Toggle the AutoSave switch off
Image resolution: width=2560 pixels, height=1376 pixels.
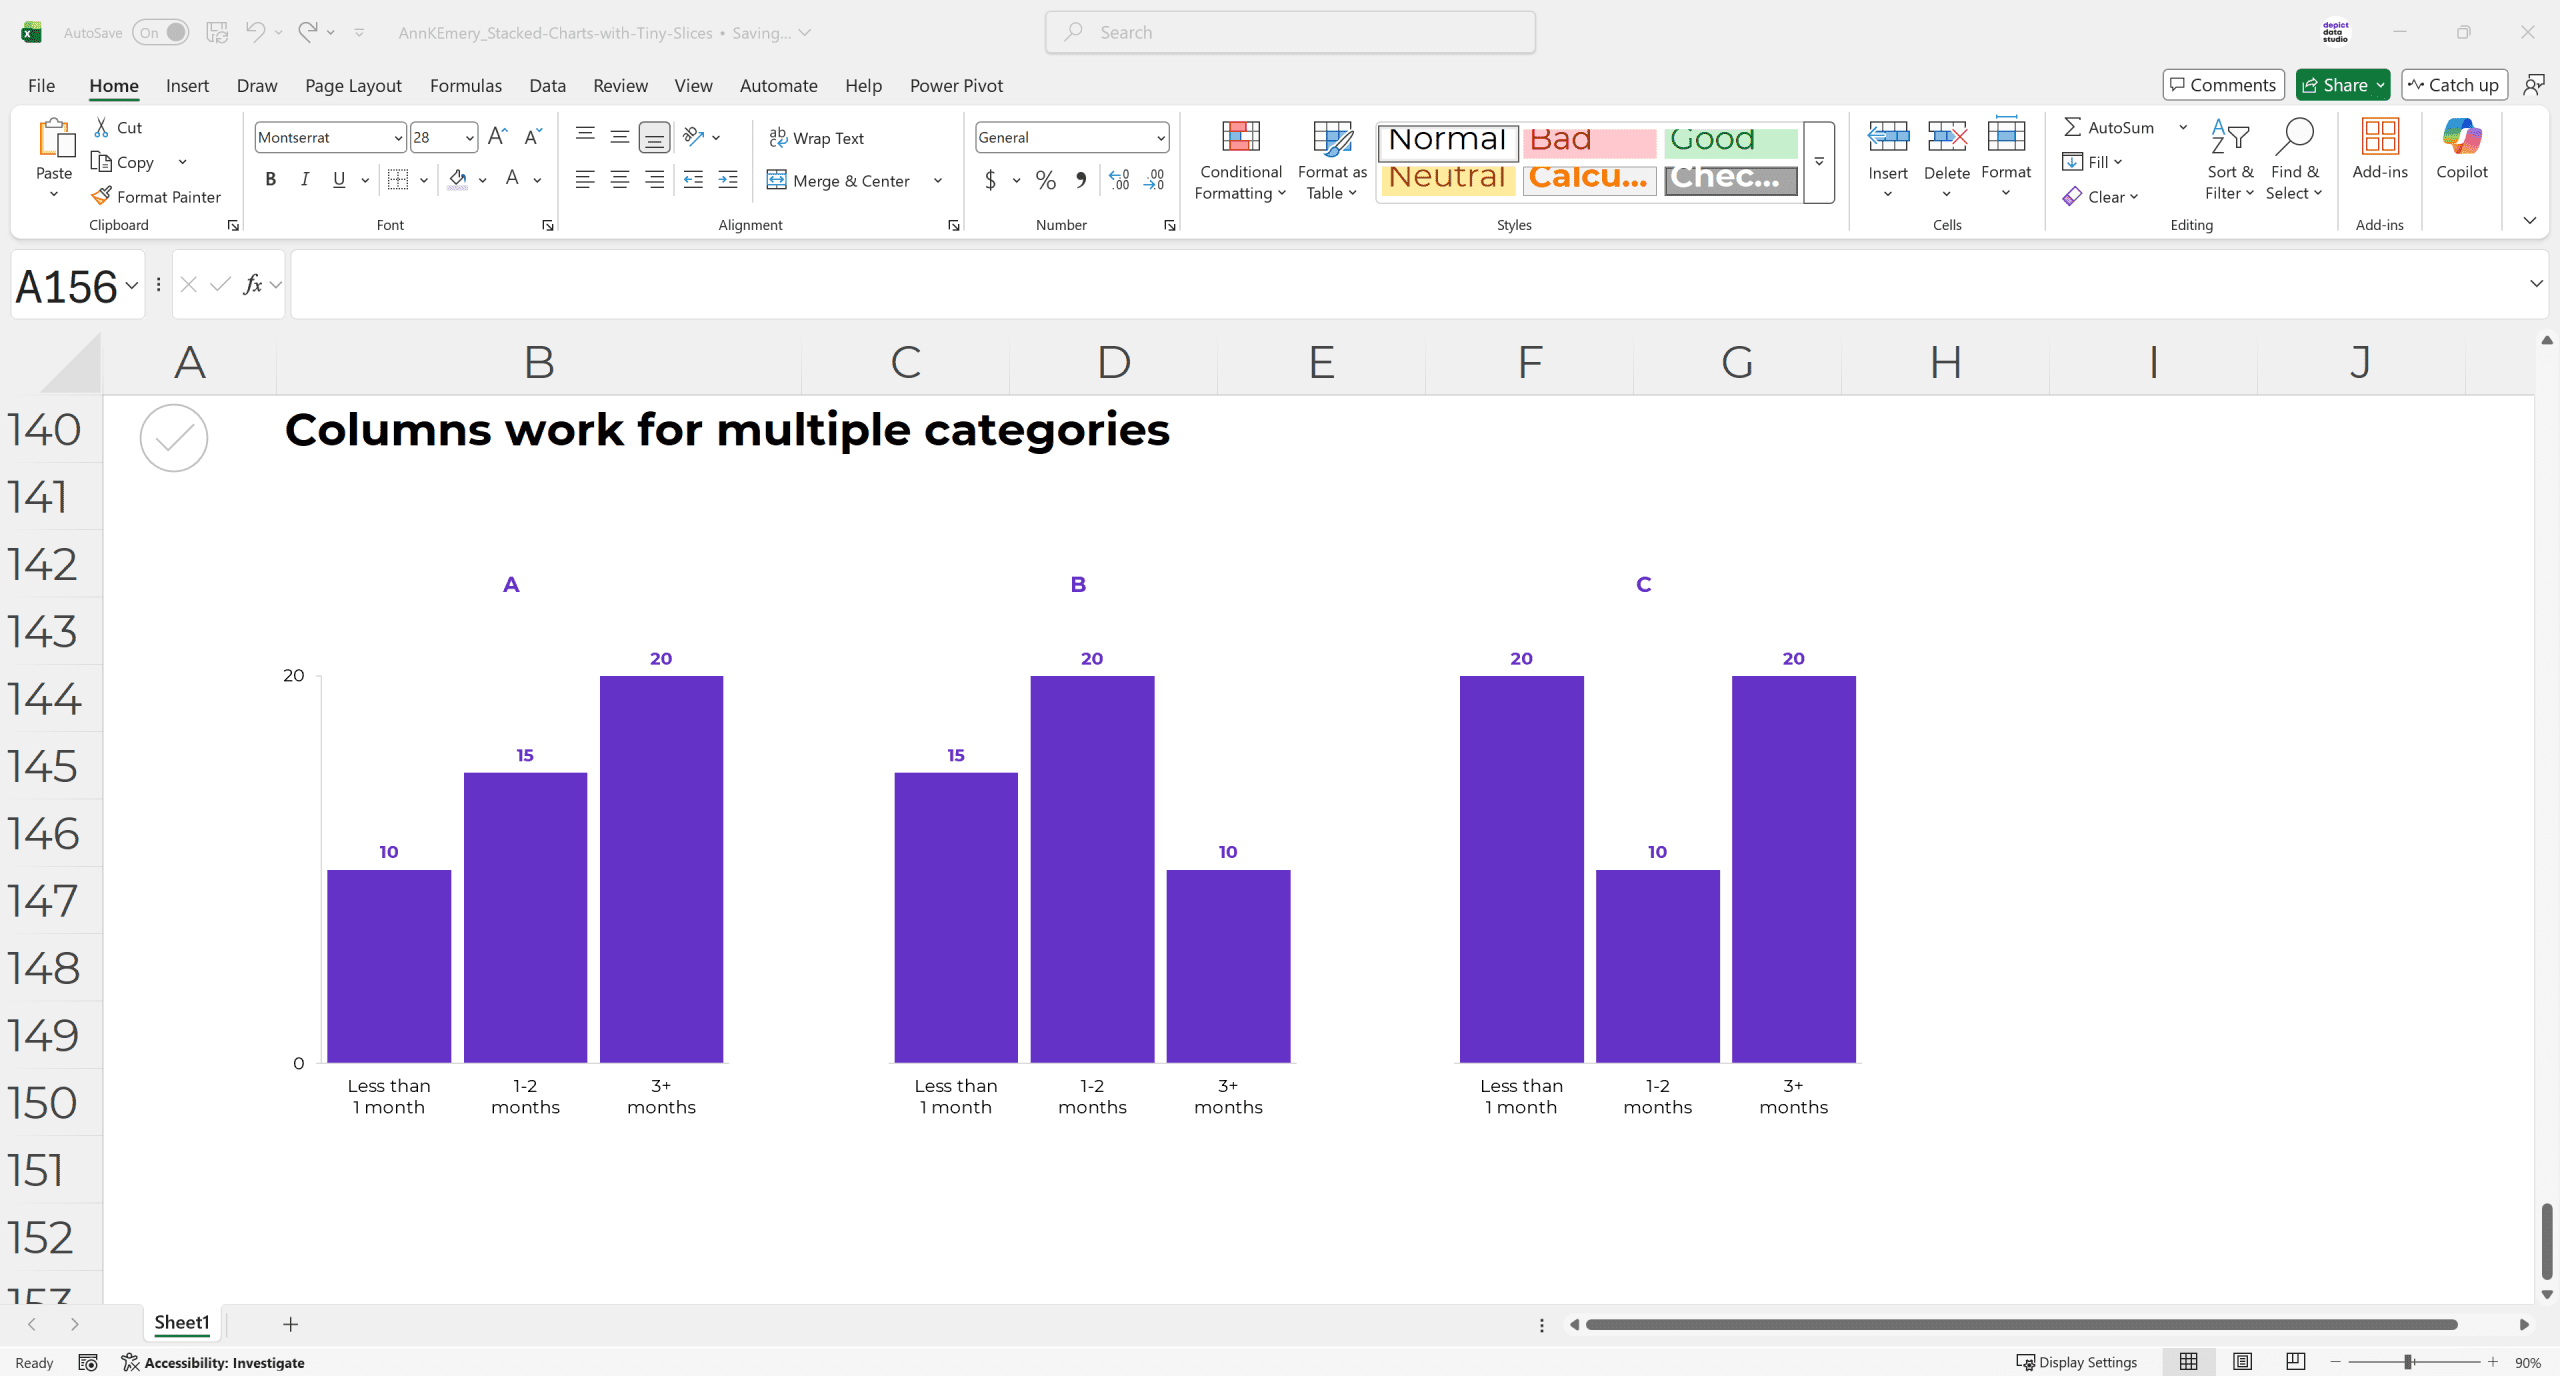coord(161,32)
